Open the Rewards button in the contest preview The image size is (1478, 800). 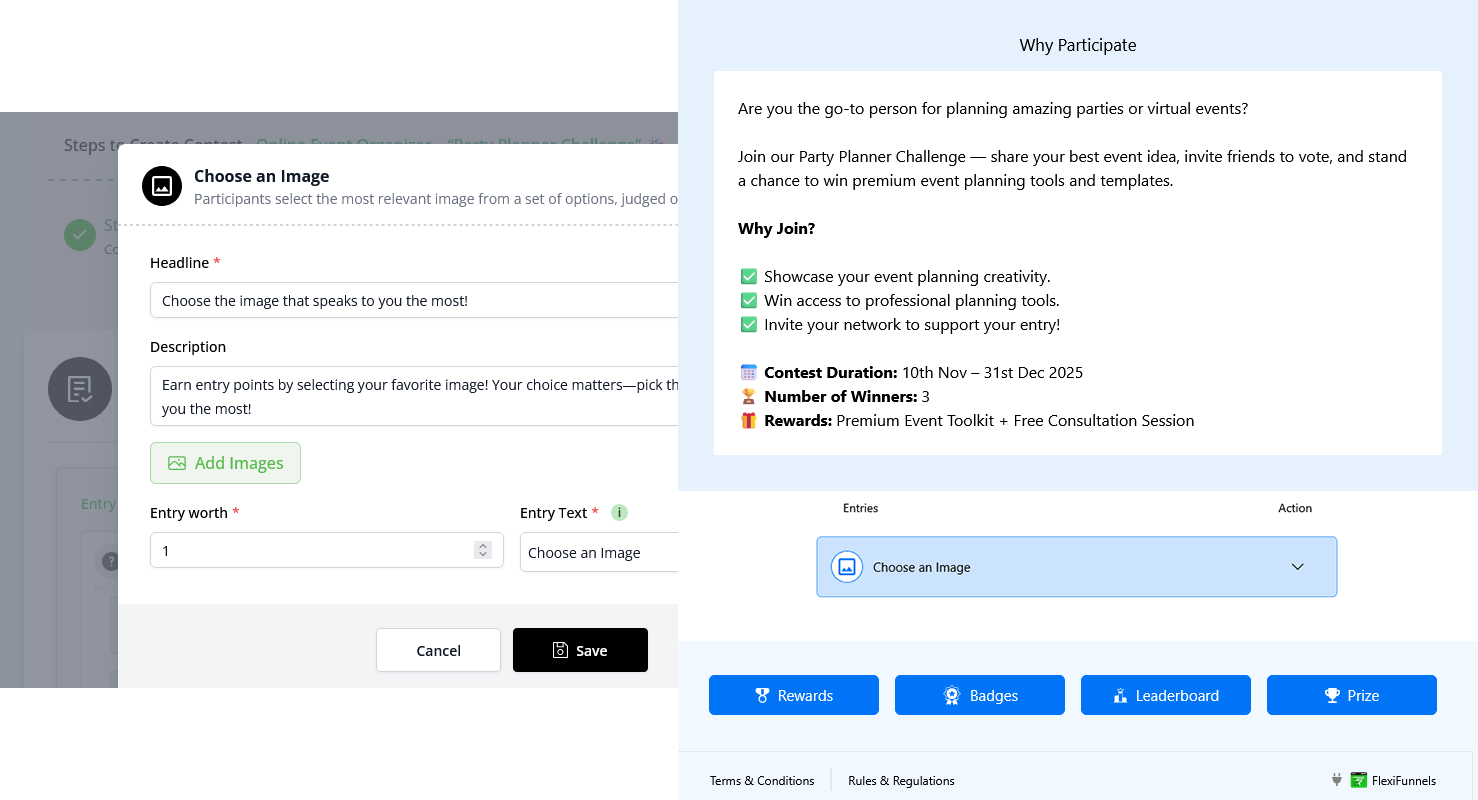pyautogui.click(x=794, y=695)
